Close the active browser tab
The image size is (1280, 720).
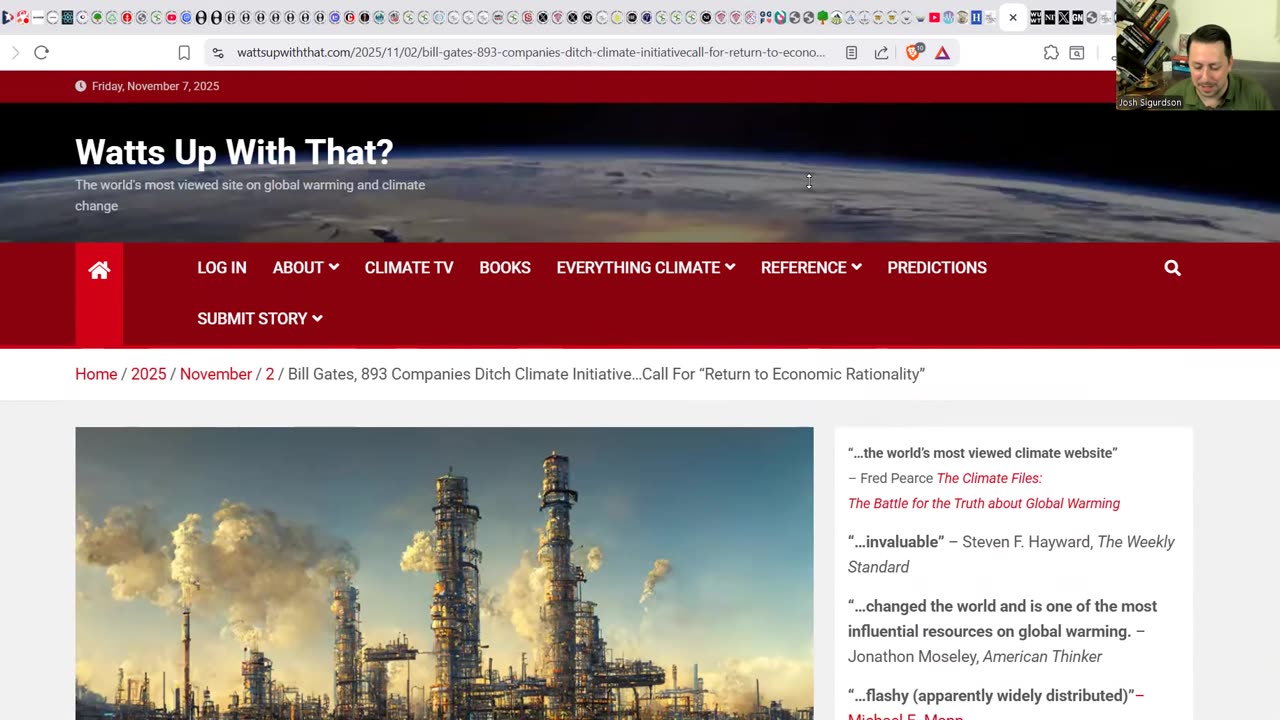[1013, 17]
